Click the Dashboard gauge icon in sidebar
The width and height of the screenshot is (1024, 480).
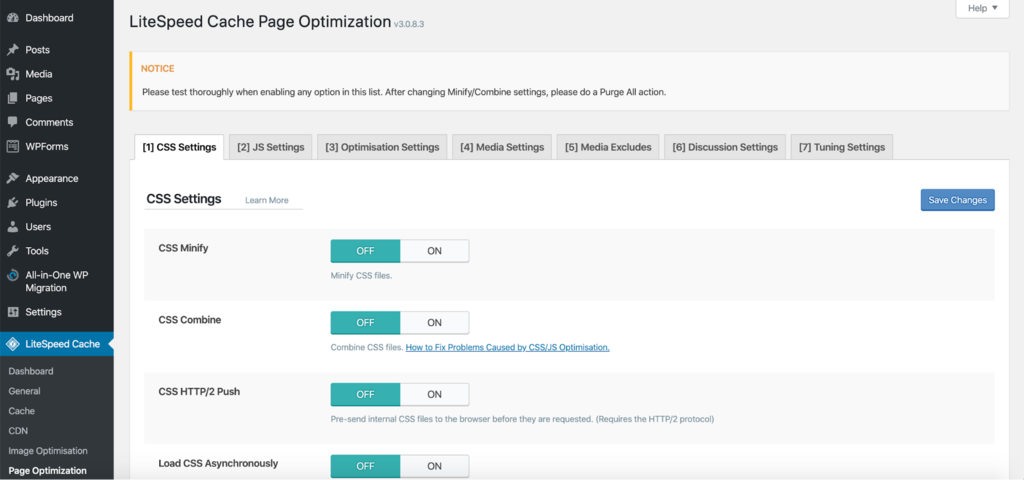(12, 18)
